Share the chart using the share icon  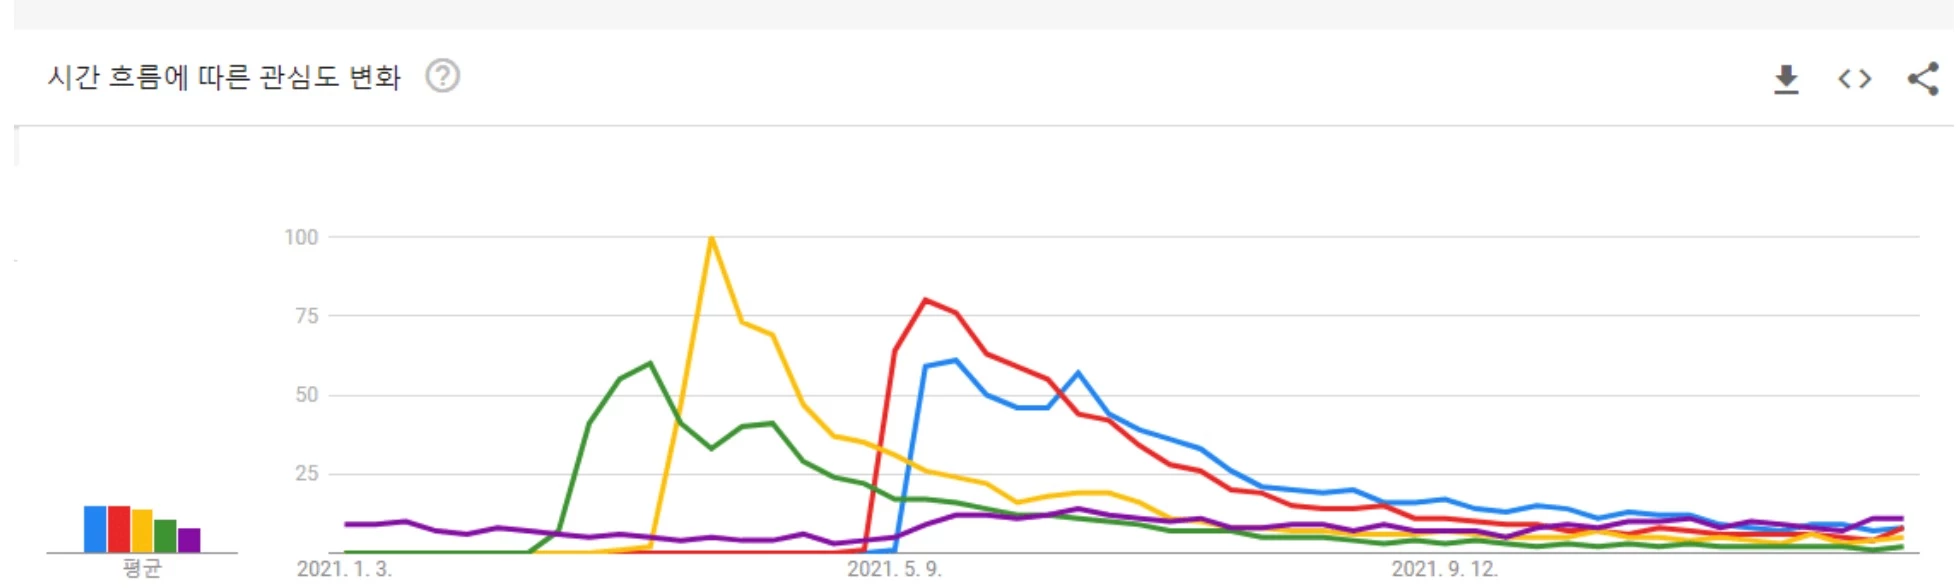1923,79
